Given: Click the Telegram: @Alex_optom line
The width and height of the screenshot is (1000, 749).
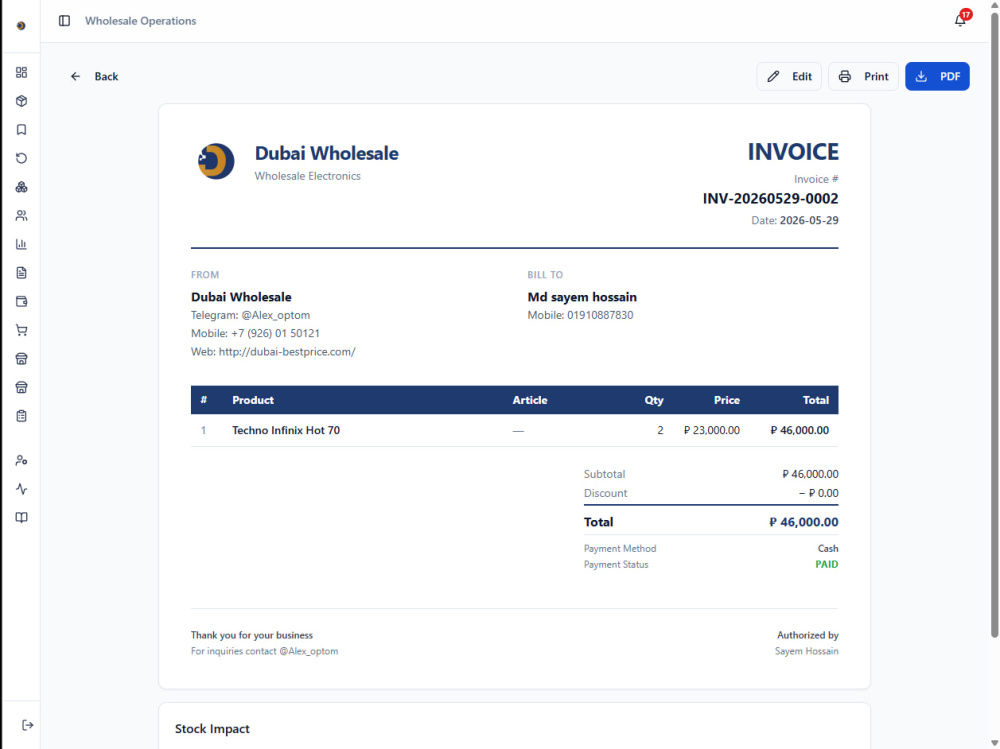Looking at the screenshot, I should click(250, 315).
